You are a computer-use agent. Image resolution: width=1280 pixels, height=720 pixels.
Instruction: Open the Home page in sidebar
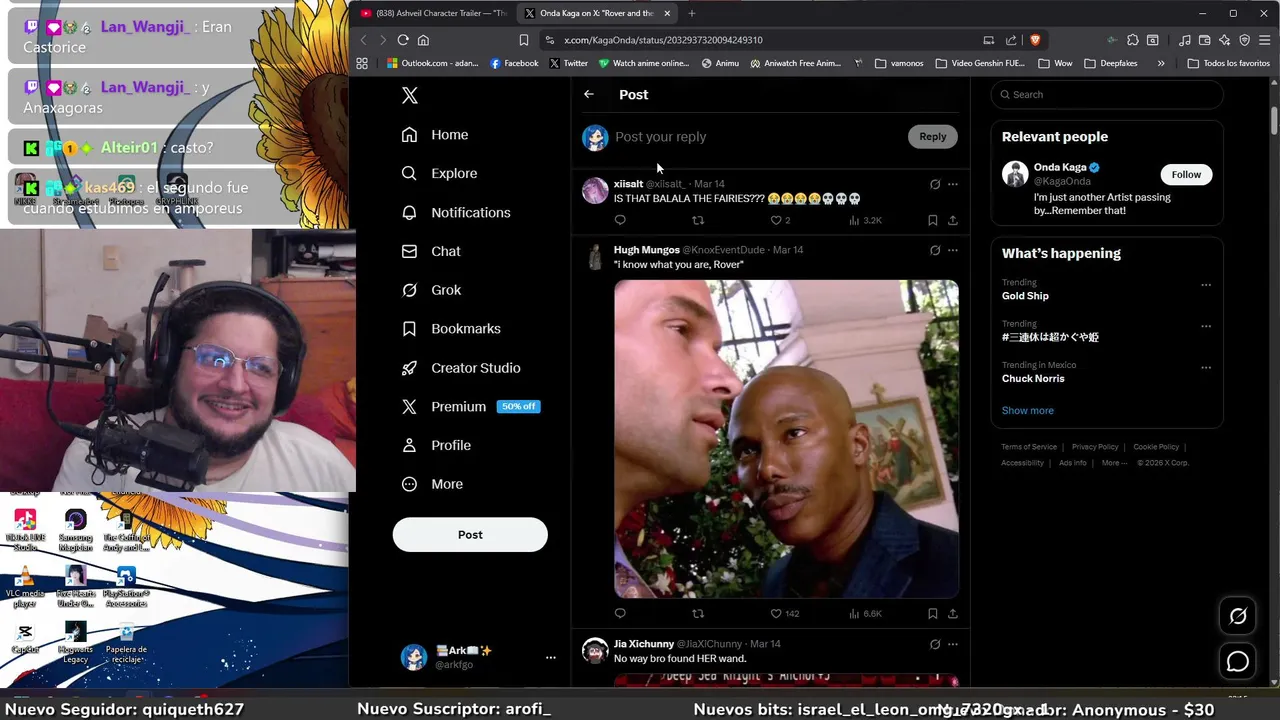click(434, 135)
